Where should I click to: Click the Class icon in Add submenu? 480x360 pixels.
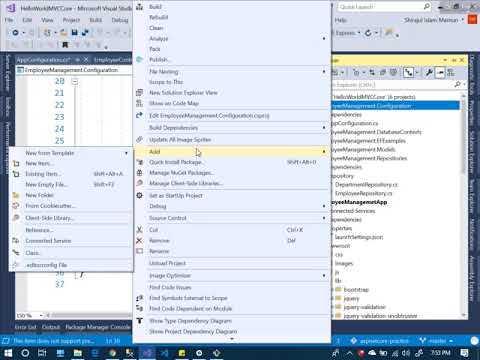coord(16,253)
